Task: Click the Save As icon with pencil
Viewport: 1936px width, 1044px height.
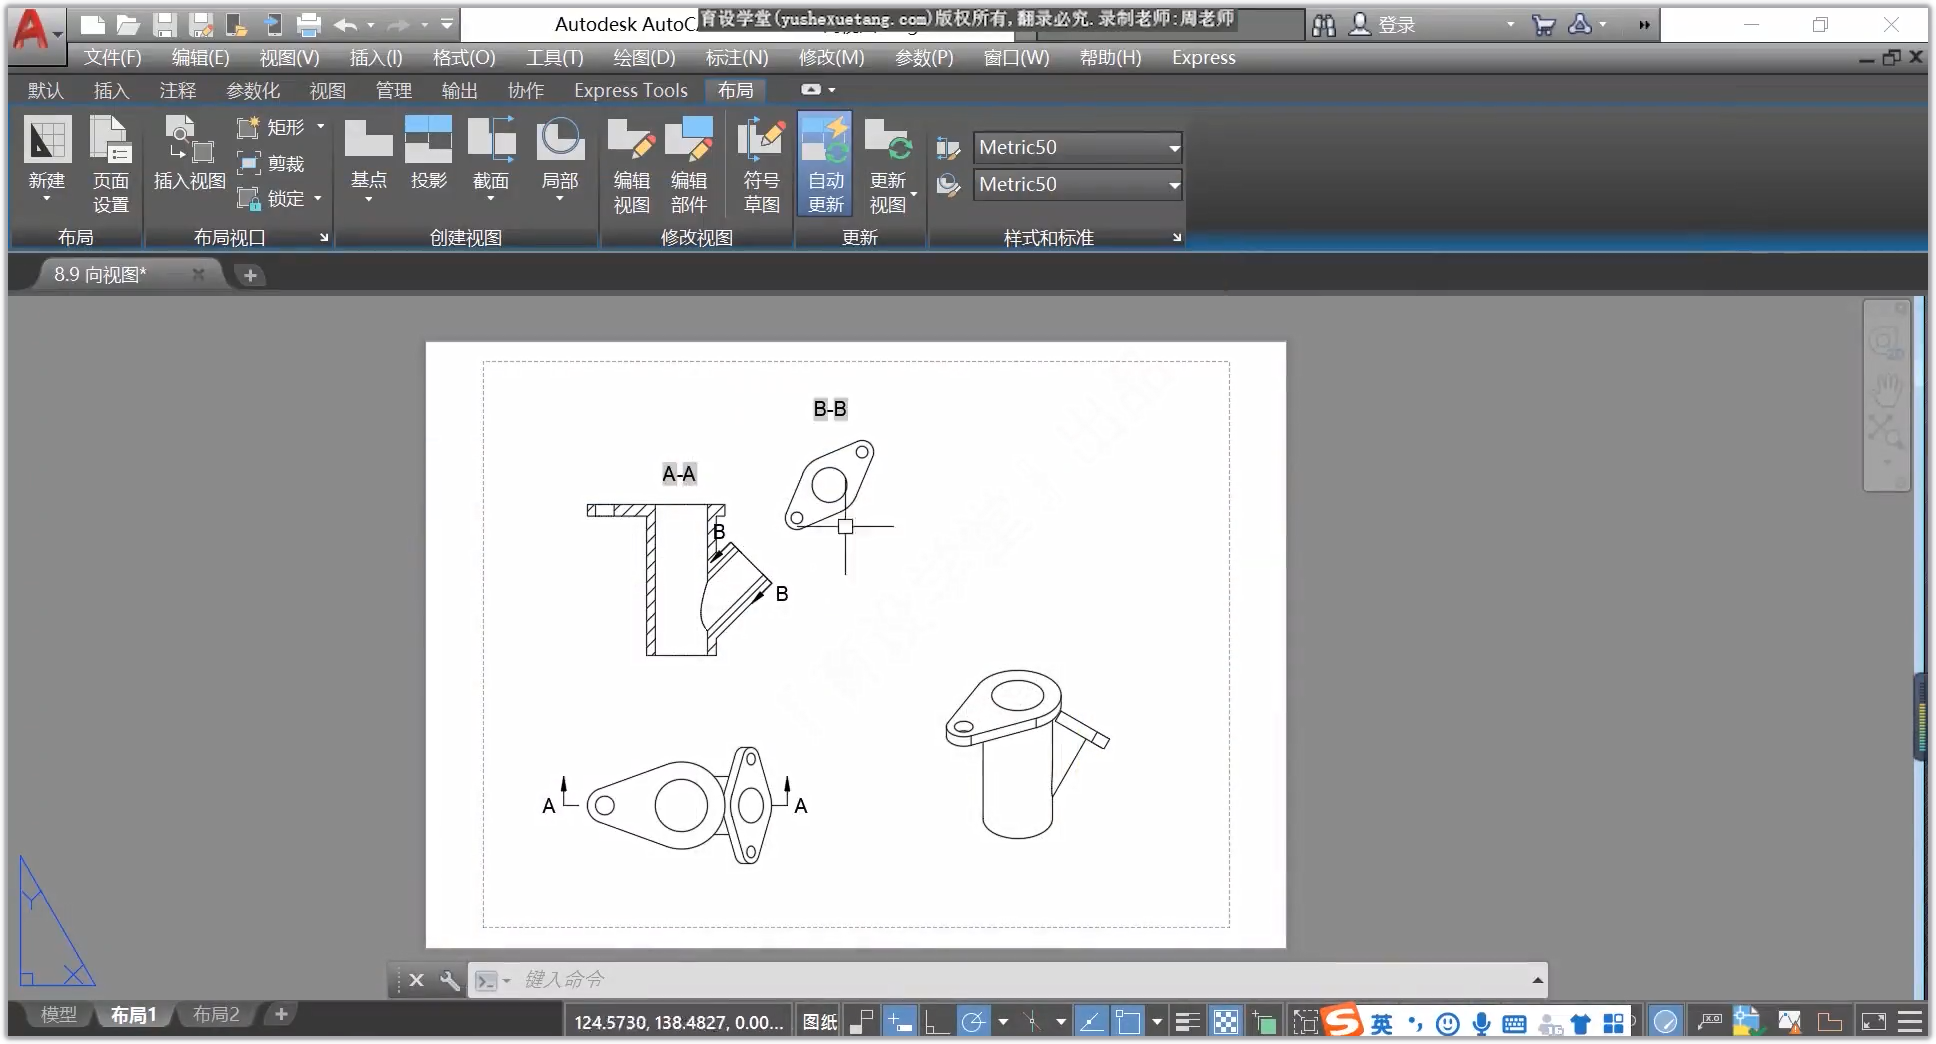Action: click(x=201, y=25)
